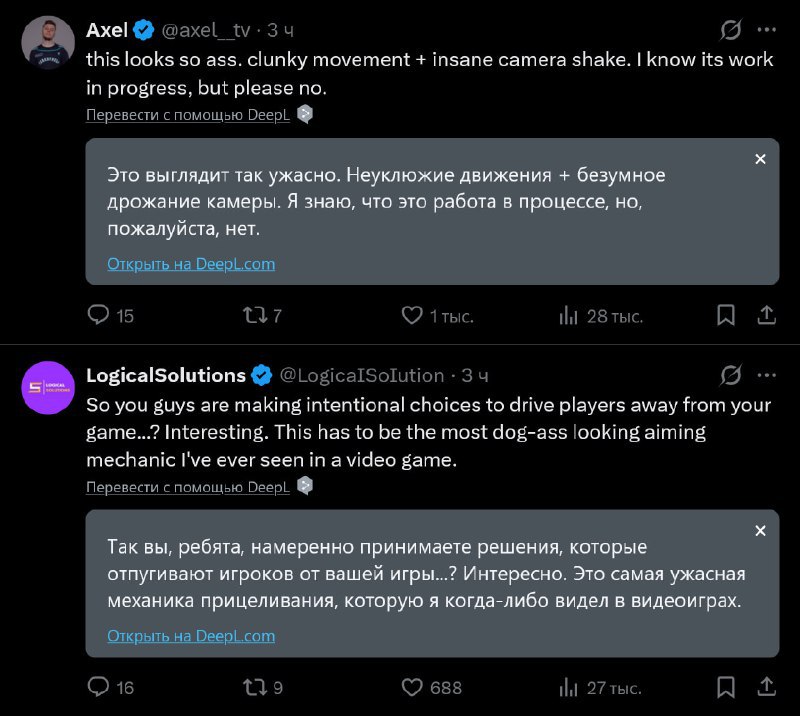Close LogicalSolutions' translation box

point(760,530)
